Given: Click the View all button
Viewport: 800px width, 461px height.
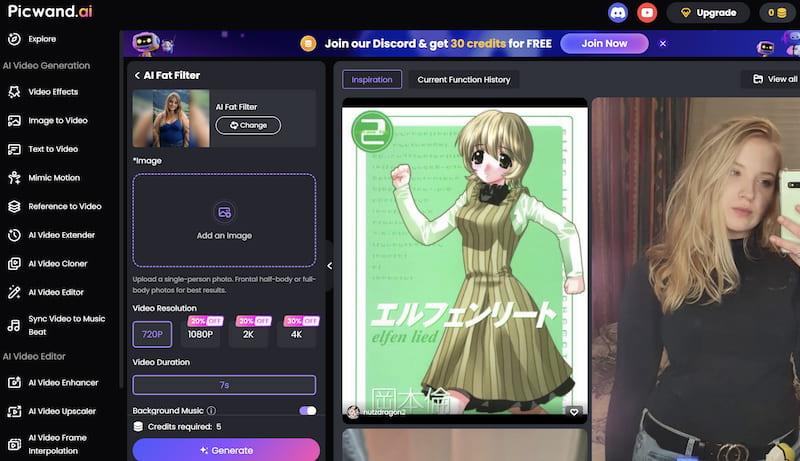Looking at the screenshot, I should click(x=774, y=79).
